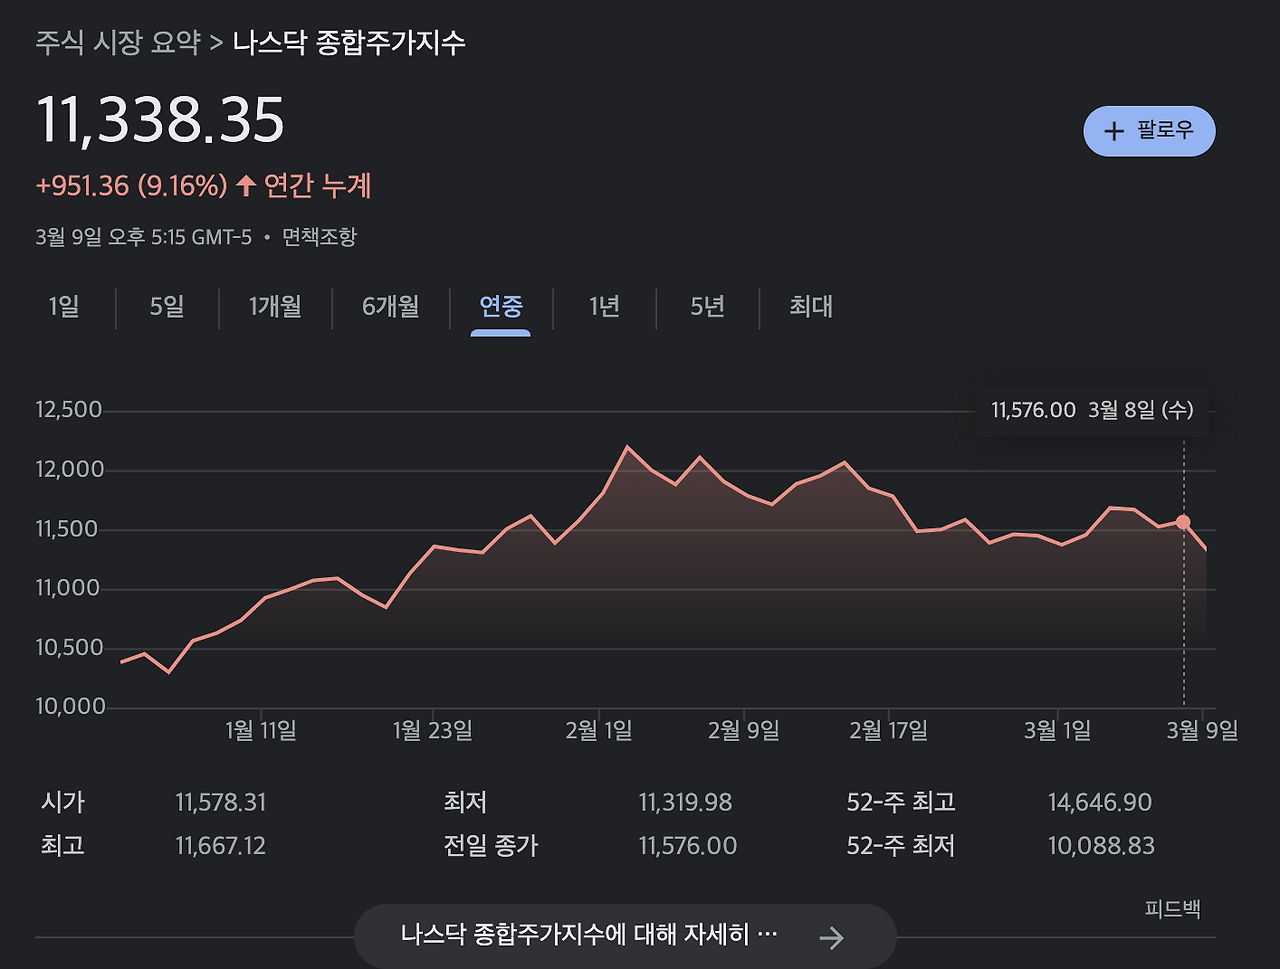
Task: Click the 52-주 최고 label
Action: 901,803
